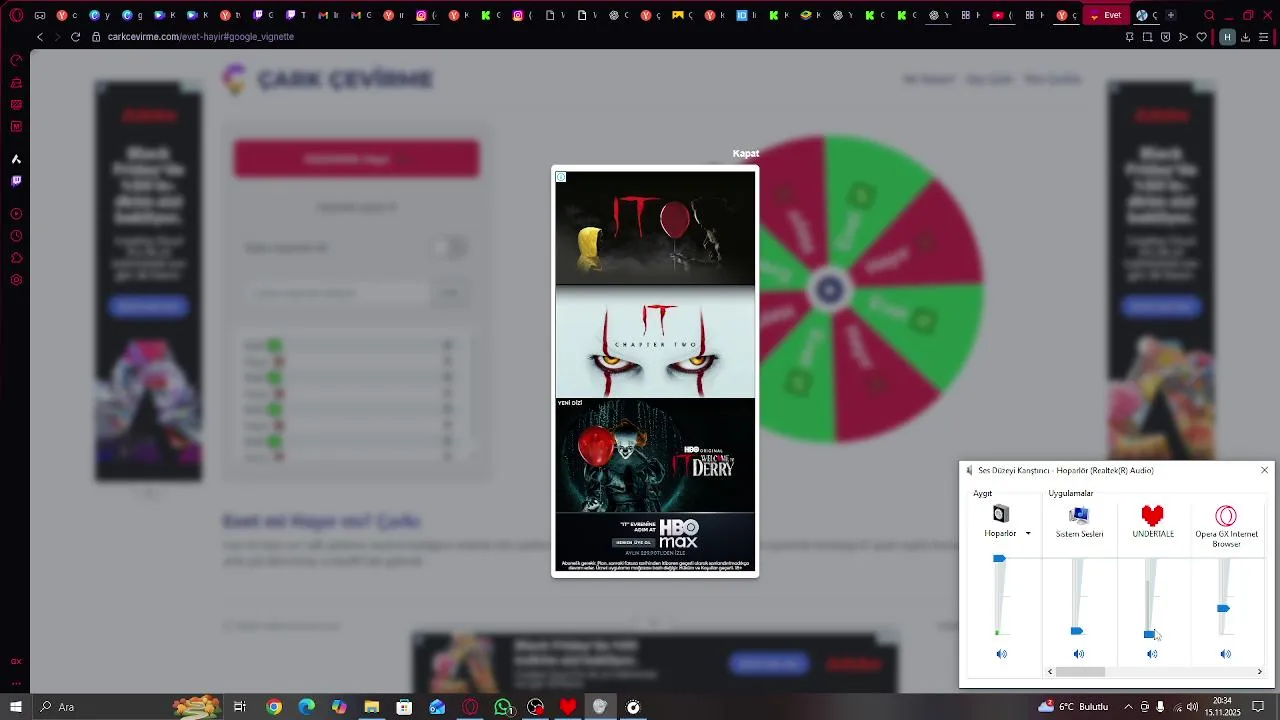Open the Easy Setup menu icon
This screenshot has height=720, width=1280.
pos(1264,37)
